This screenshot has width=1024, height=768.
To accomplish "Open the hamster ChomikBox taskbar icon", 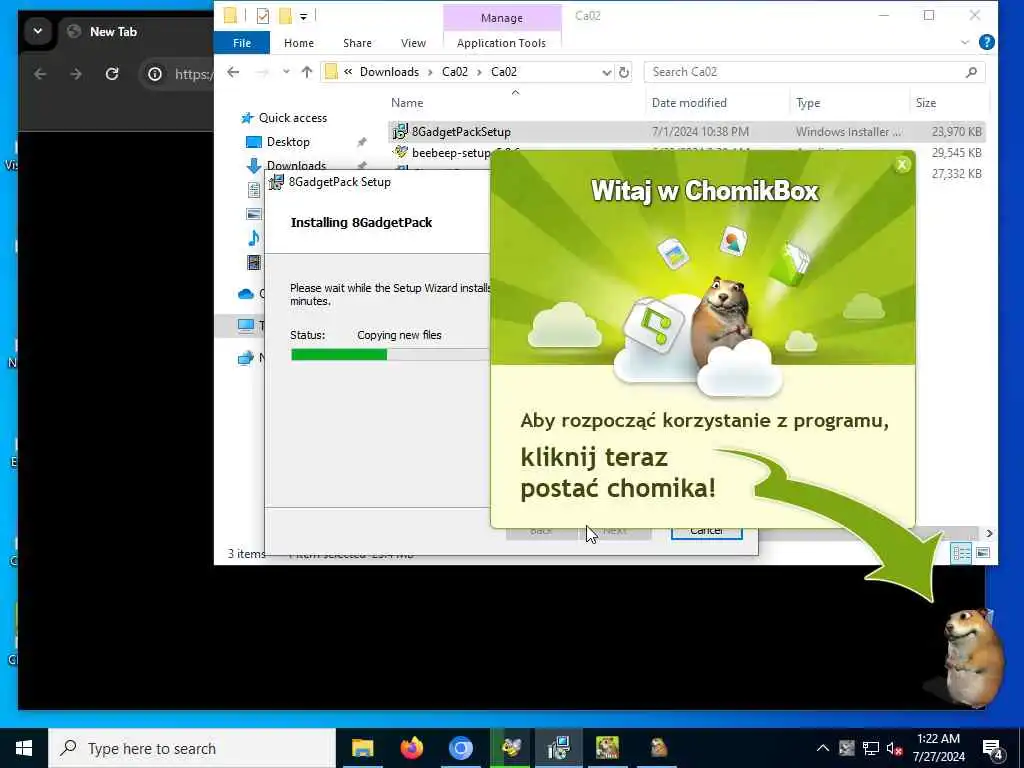I will [x=658, y=748].
